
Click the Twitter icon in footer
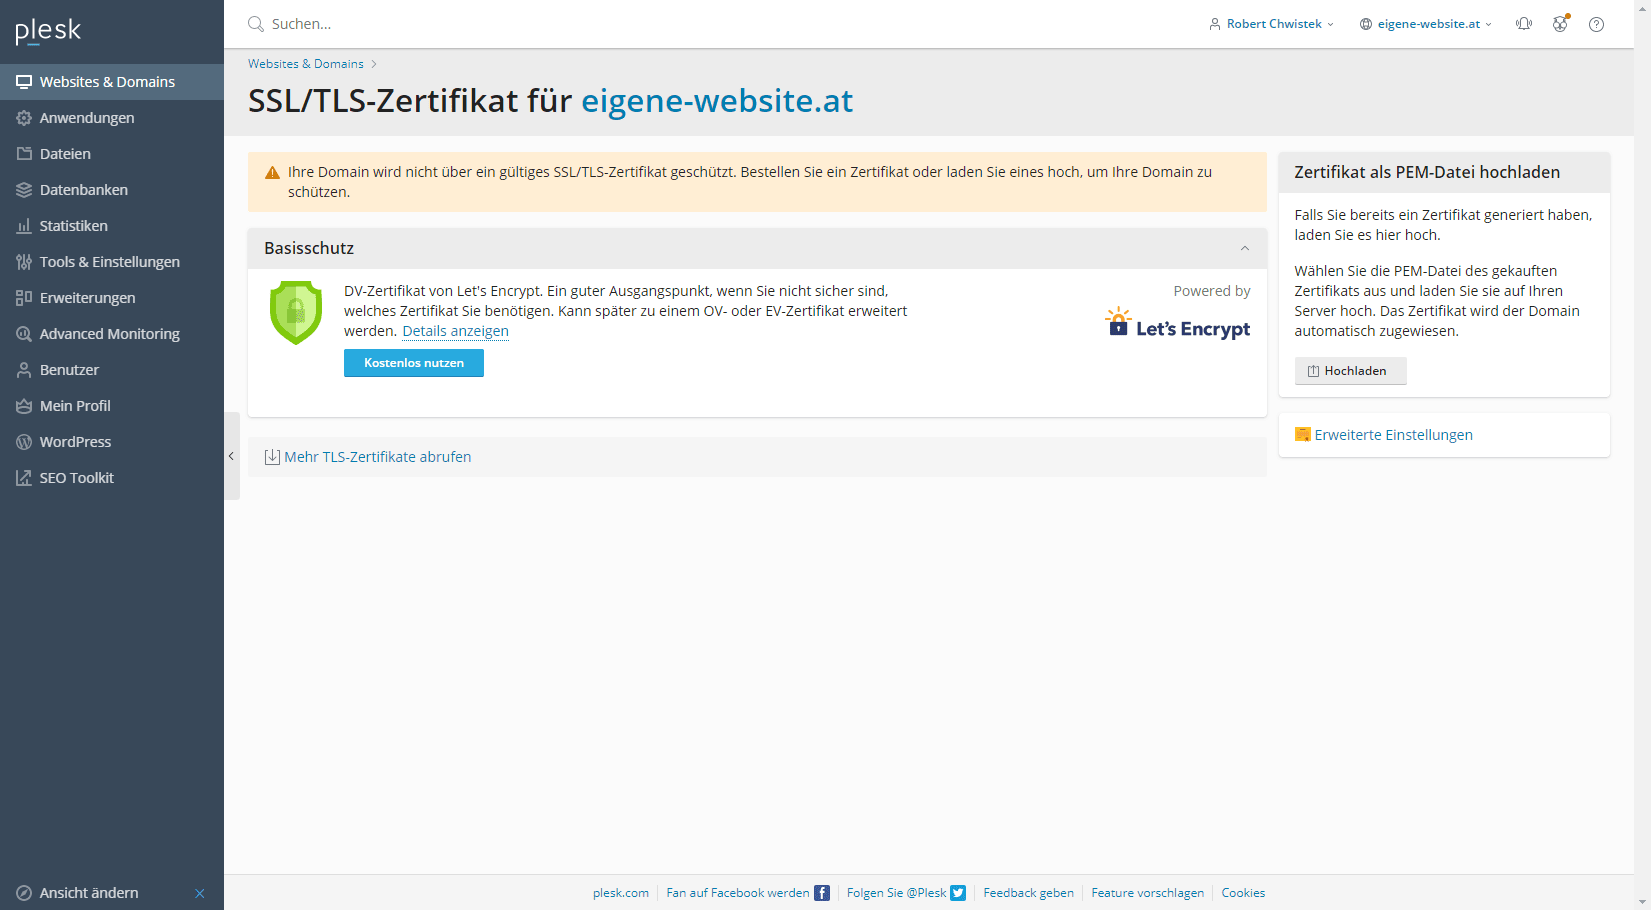click(958, 893)
